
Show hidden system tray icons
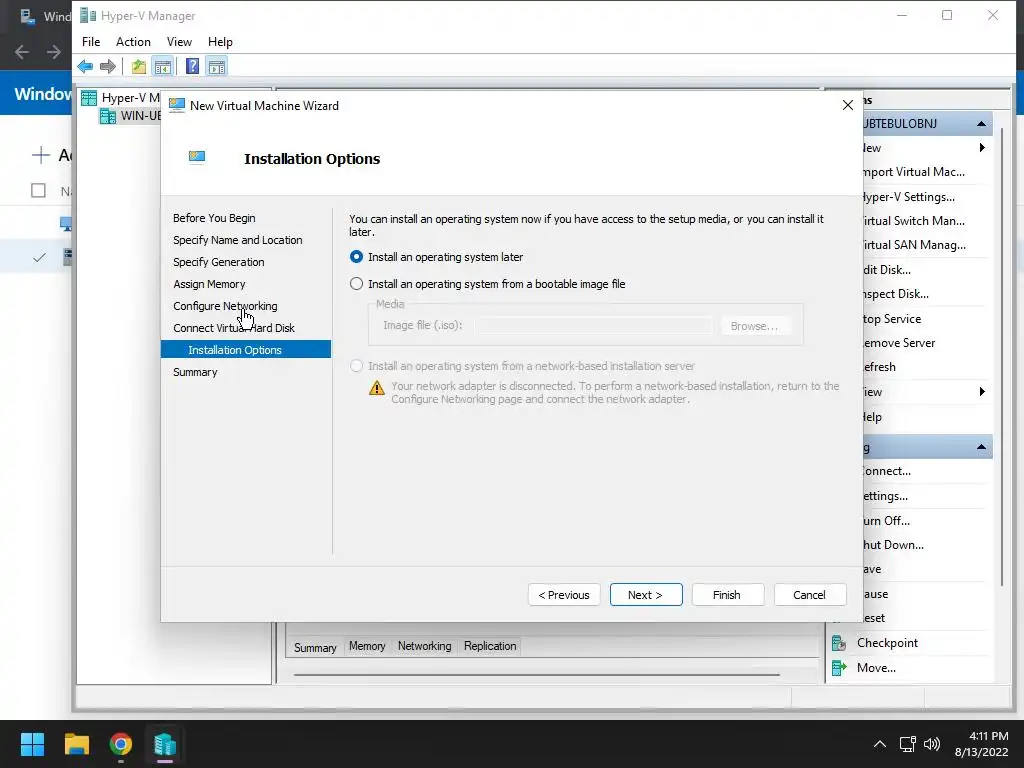click(x=880, y=744)
